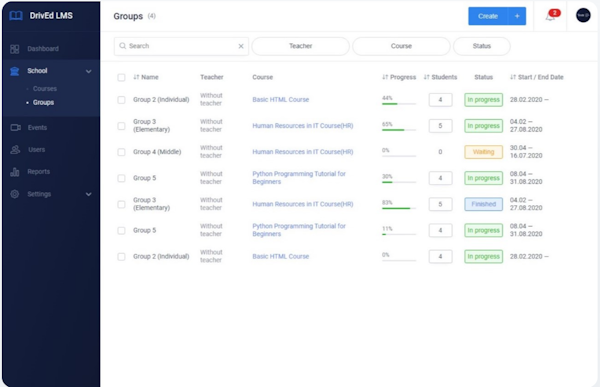
Task: Click the Events camera icon in sidebar
Action: tap(15, 127)
